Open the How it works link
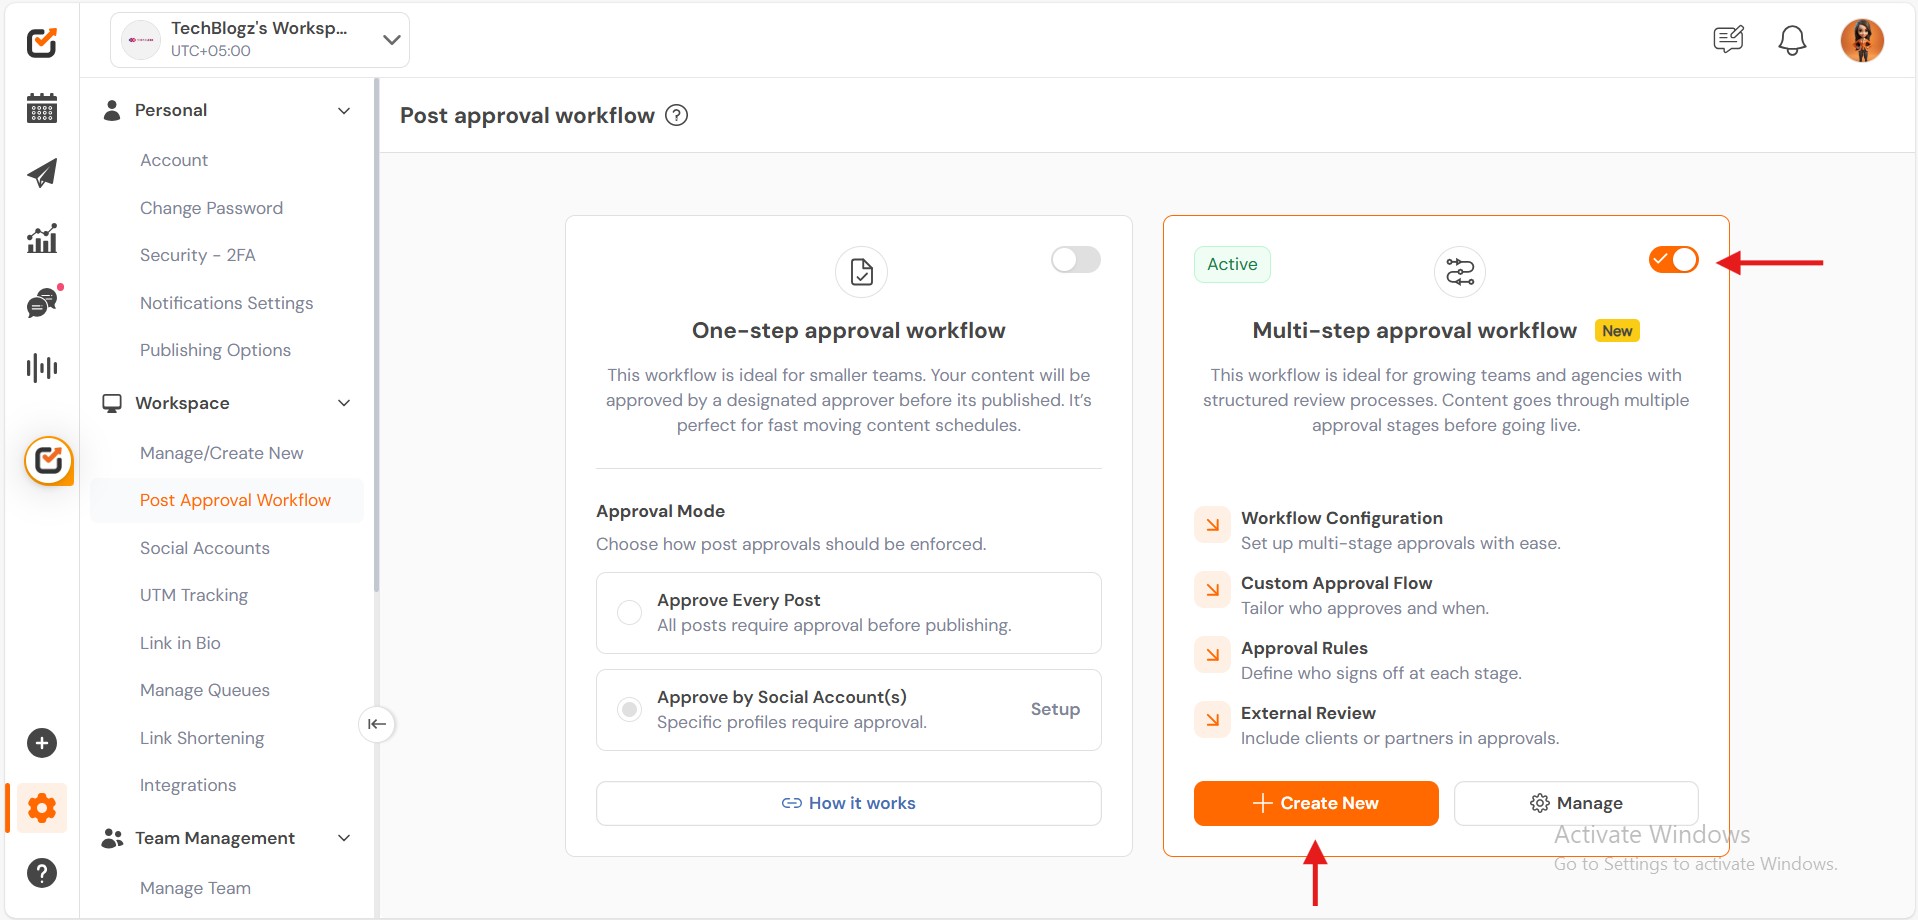Image resolution: width=1918 pixels, height=920 pixels. click(848, 803)
